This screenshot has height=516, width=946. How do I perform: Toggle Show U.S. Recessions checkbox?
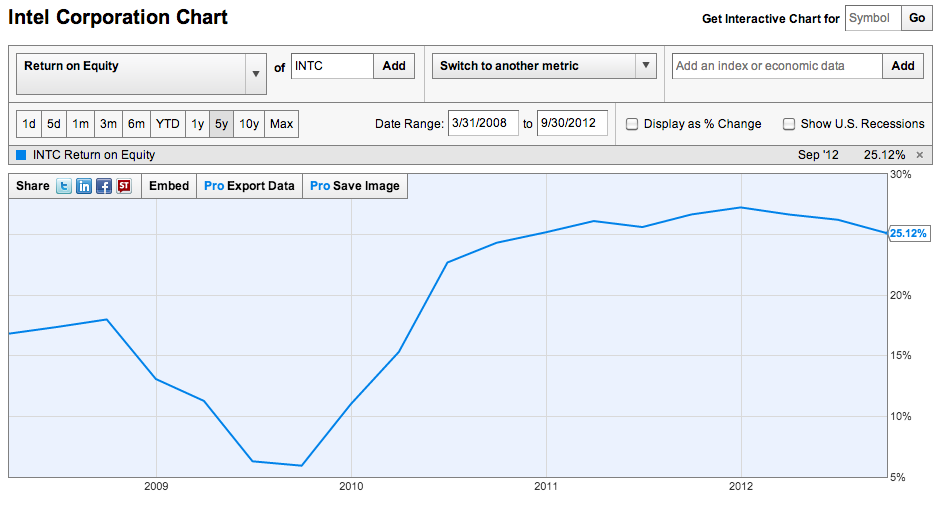tap(789, 124)
